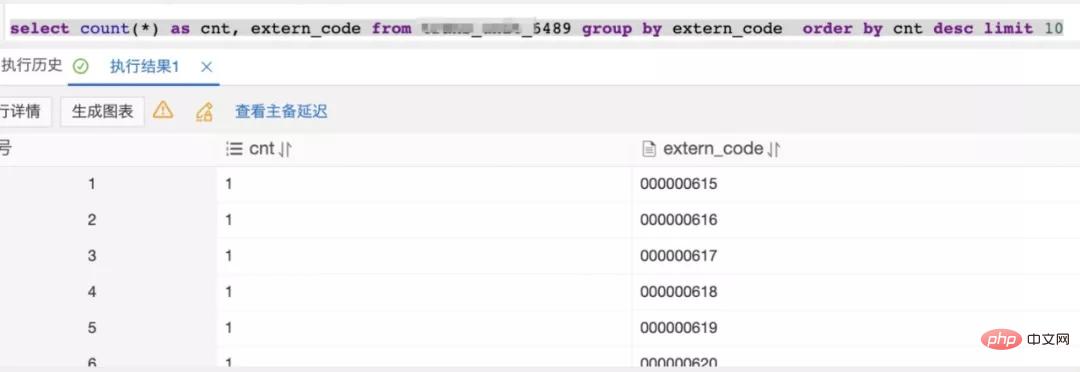Click inside the SQL query editor line

537,29
